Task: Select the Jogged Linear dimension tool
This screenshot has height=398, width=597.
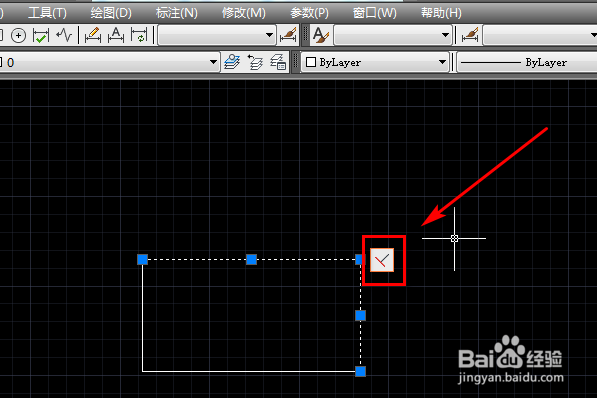Action: tap(64, 35)
